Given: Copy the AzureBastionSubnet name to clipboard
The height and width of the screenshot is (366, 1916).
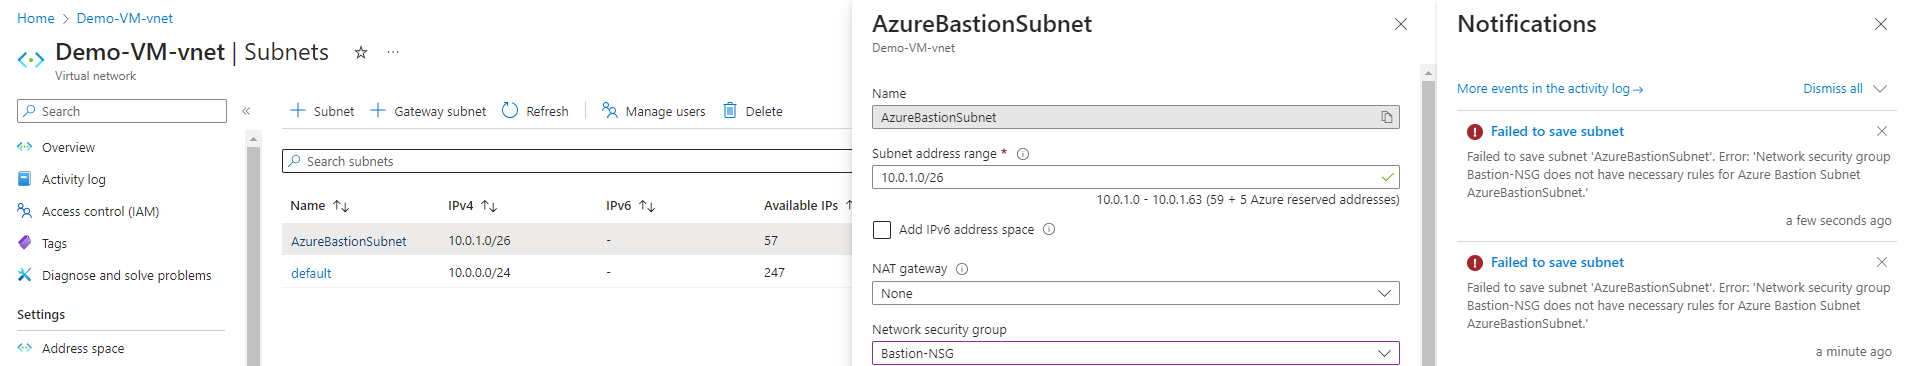Looking at the screenshot, I should click(1387, 117).
